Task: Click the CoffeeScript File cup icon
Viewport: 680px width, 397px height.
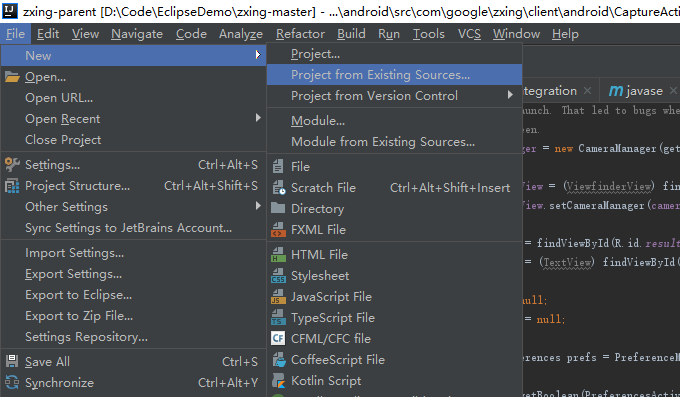Action: coord(278,360)
